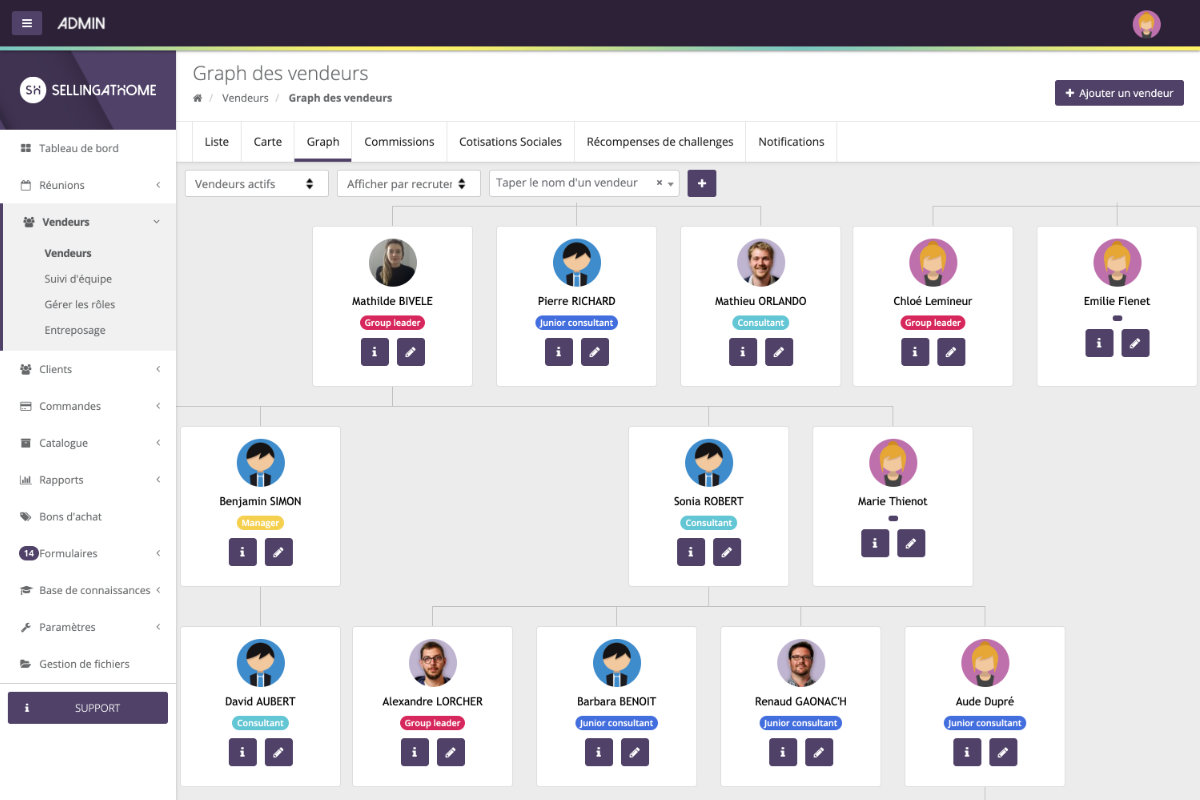Edit Renaud GAONAC'H with pencil icon

[819, 752]
